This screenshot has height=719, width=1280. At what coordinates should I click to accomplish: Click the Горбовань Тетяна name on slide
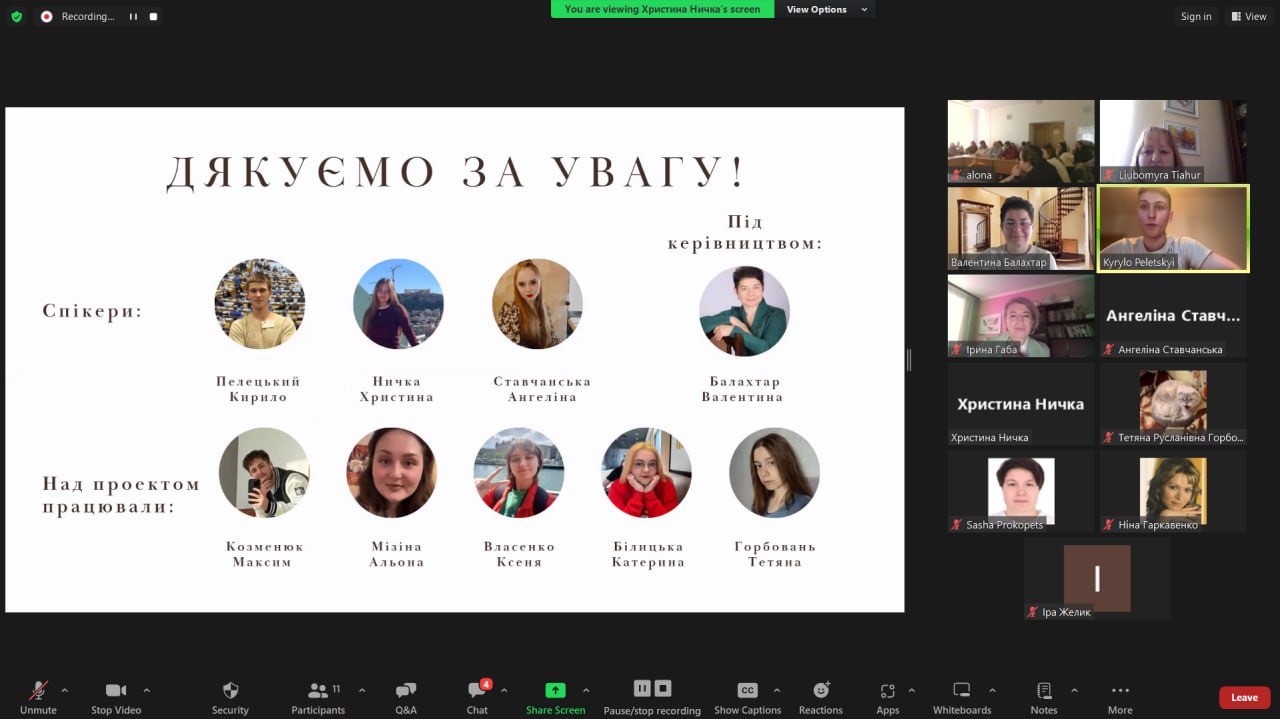pos(775,554)
